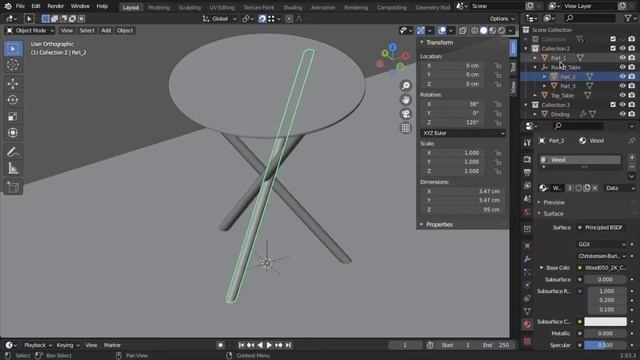
Task: Click the viewport zoom magnifier icon
Action: [x=406, y=86]
